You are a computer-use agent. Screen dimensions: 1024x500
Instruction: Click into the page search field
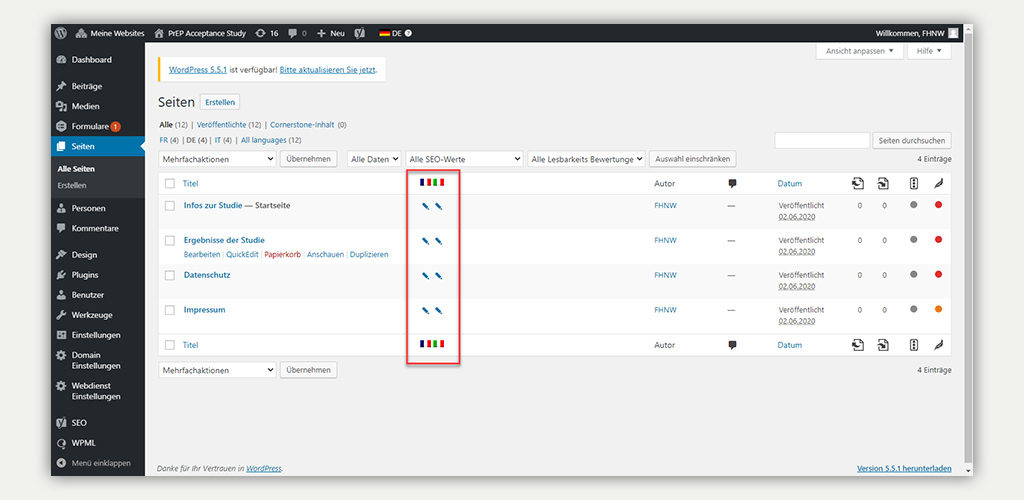(x=821, y=141)
